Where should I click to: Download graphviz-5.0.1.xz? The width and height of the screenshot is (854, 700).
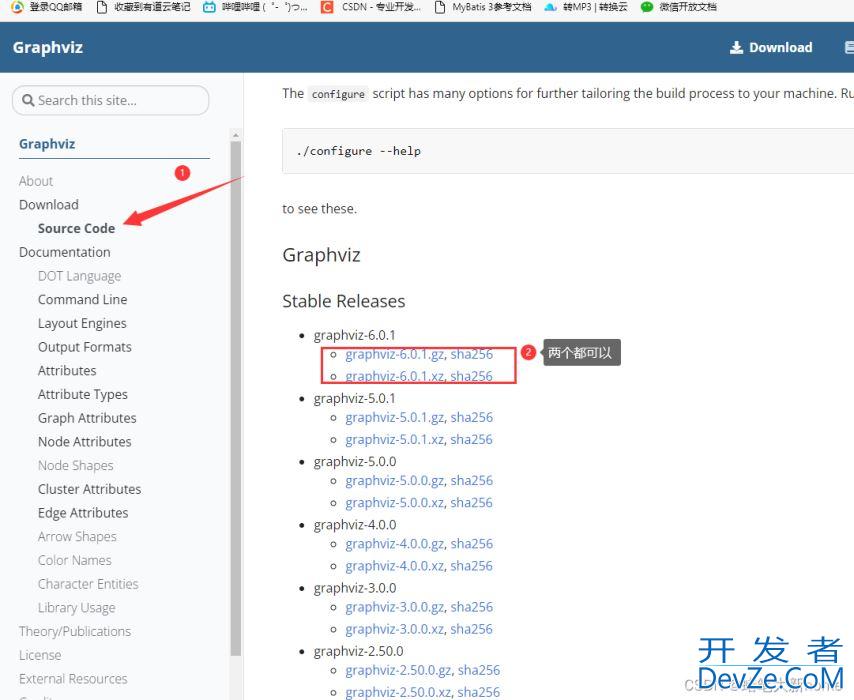[x=395, y=440]
